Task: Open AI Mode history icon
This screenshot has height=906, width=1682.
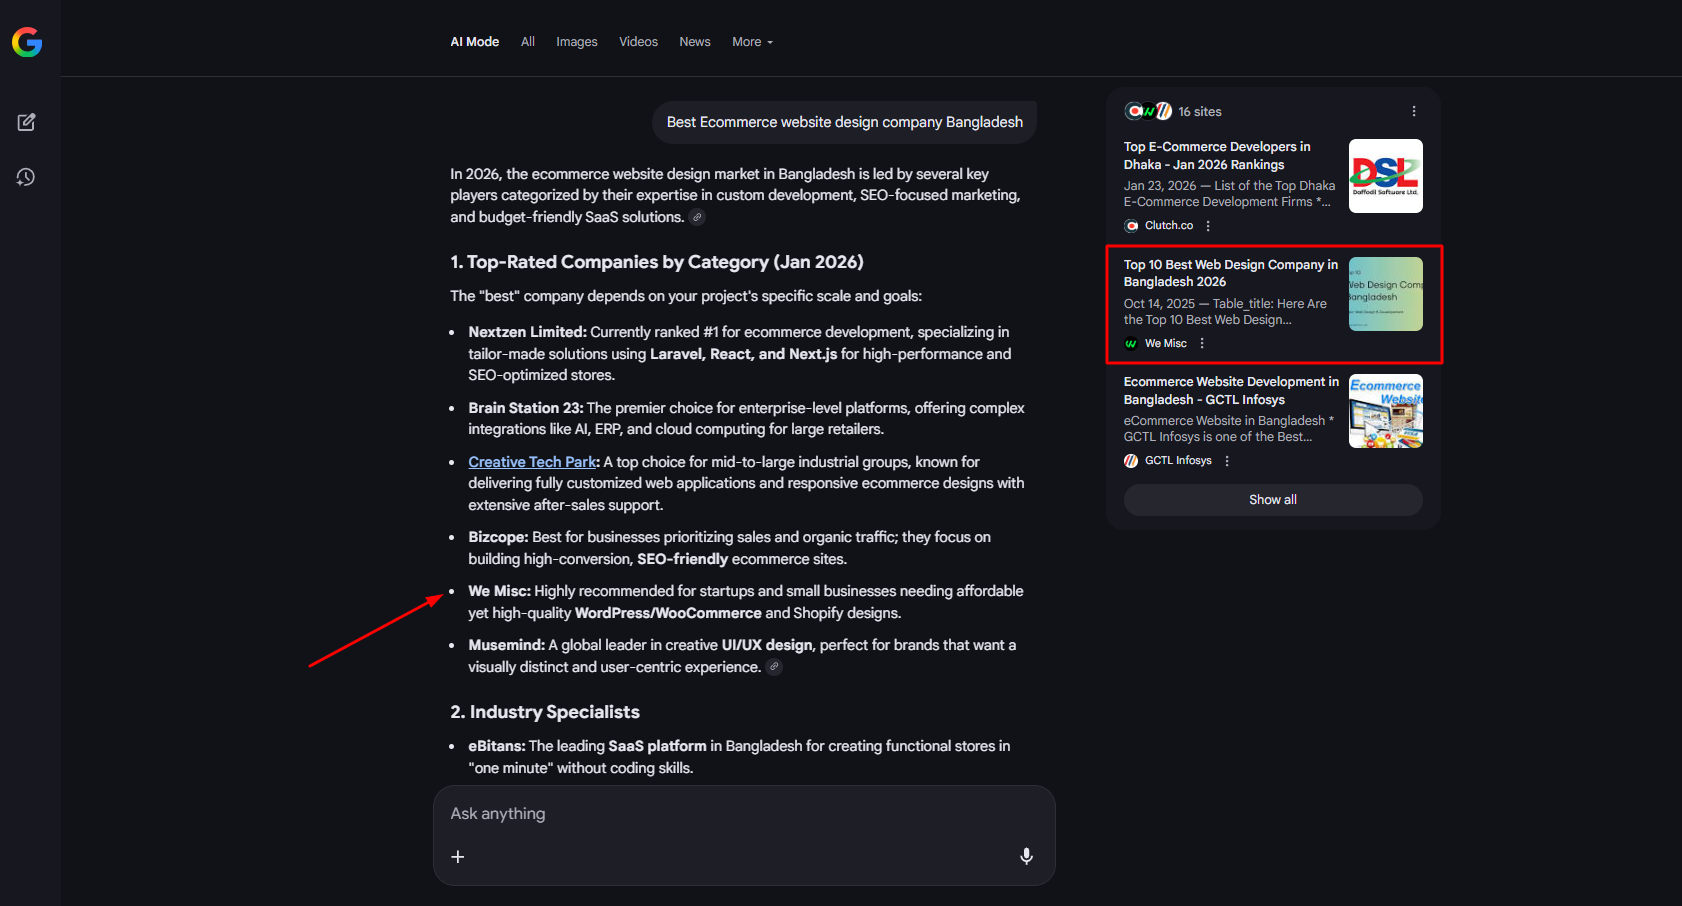Action: tap(27, 177)
